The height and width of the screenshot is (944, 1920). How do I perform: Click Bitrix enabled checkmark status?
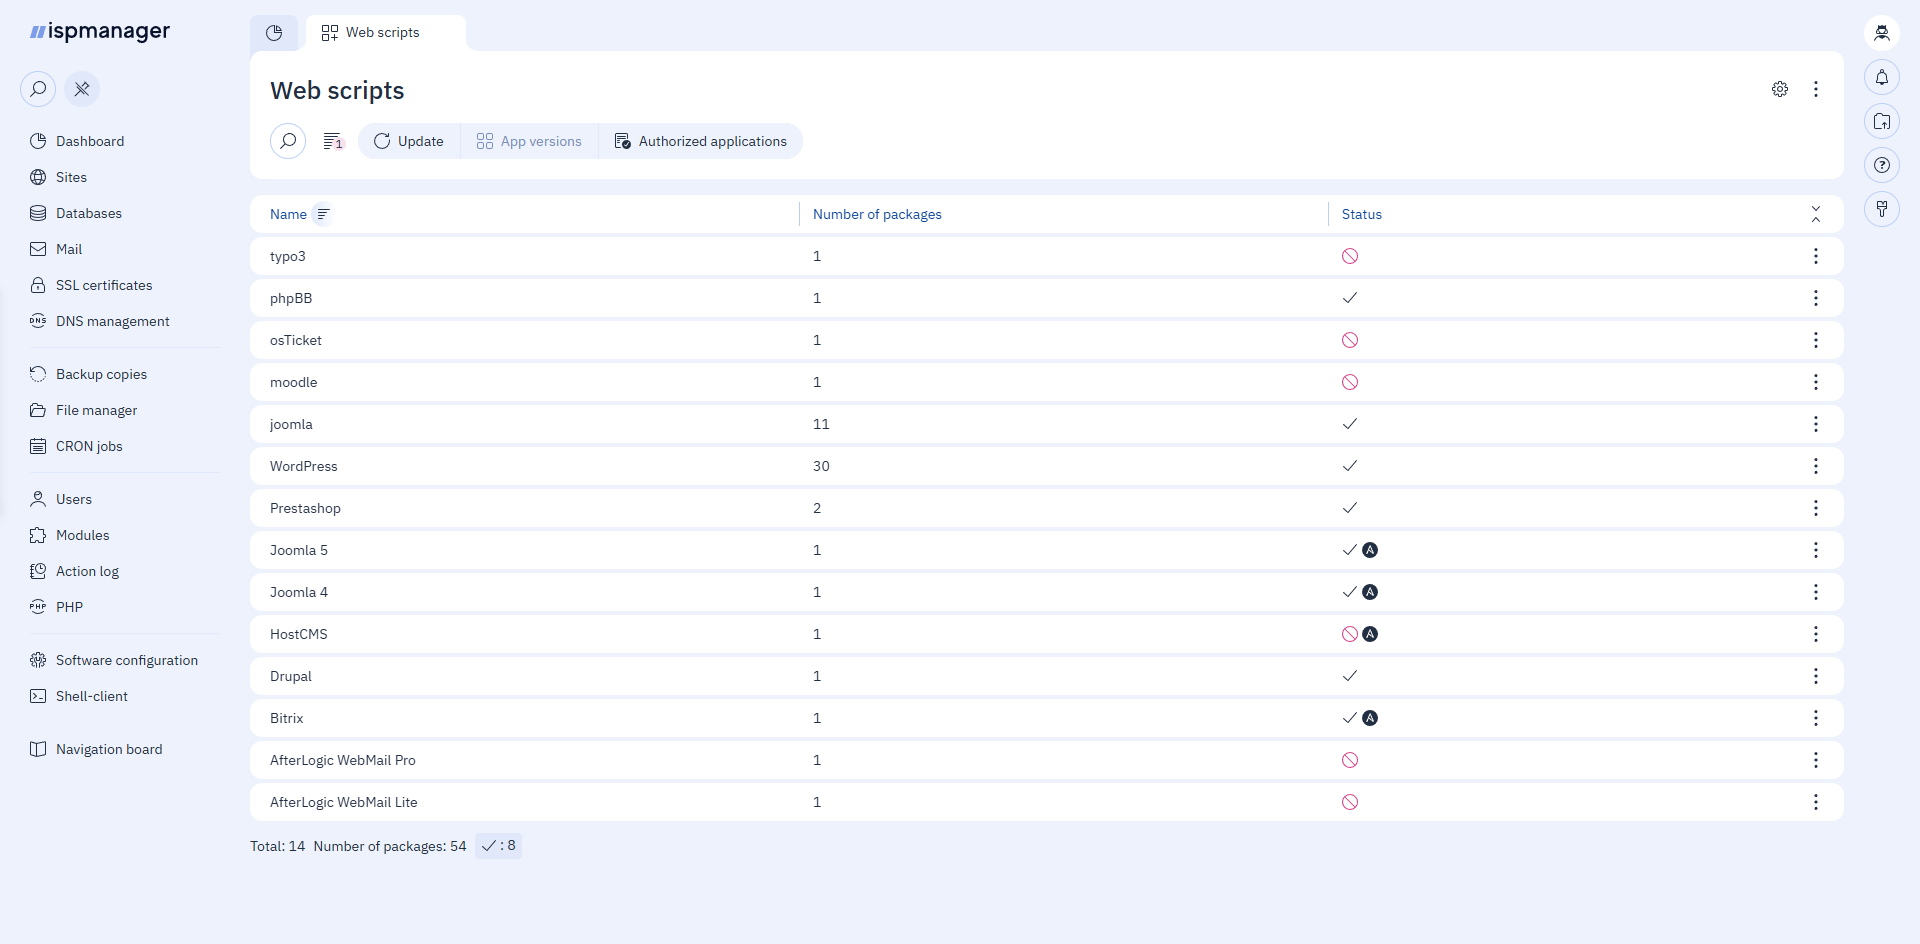coord(1350,718)
